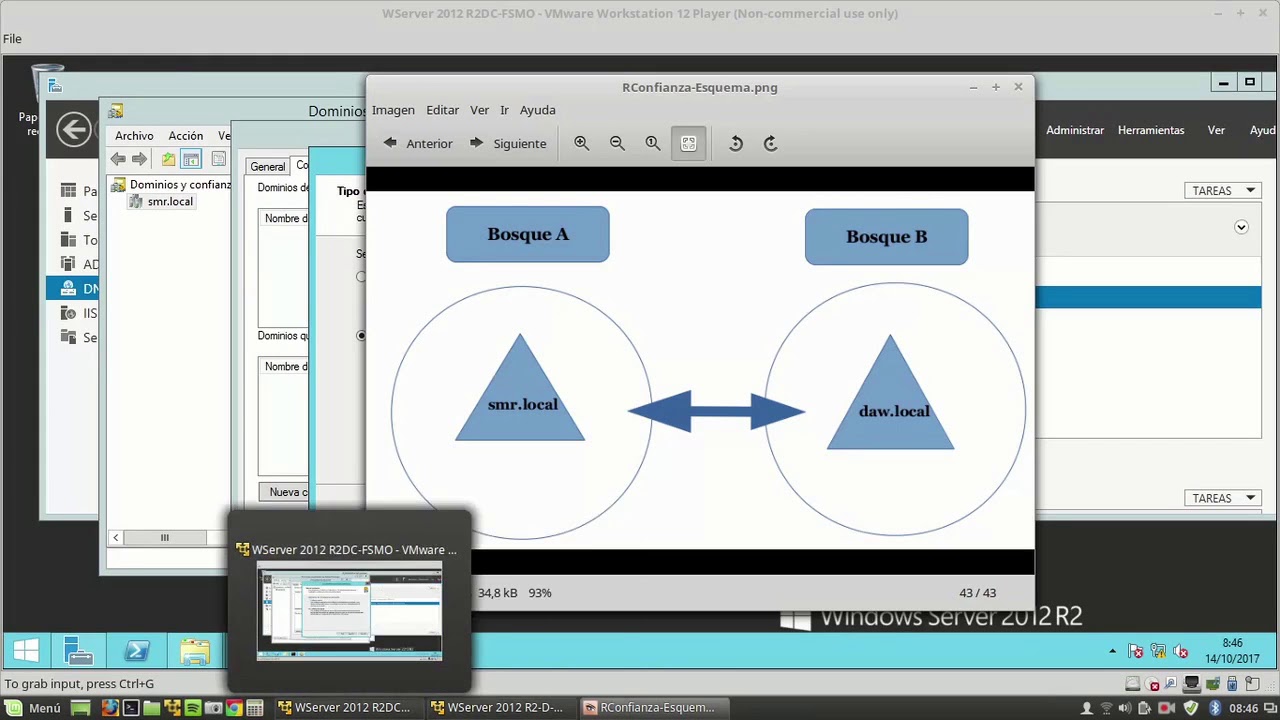
Task: Switch to General tab in properties
Action: (x=267, y=167)
